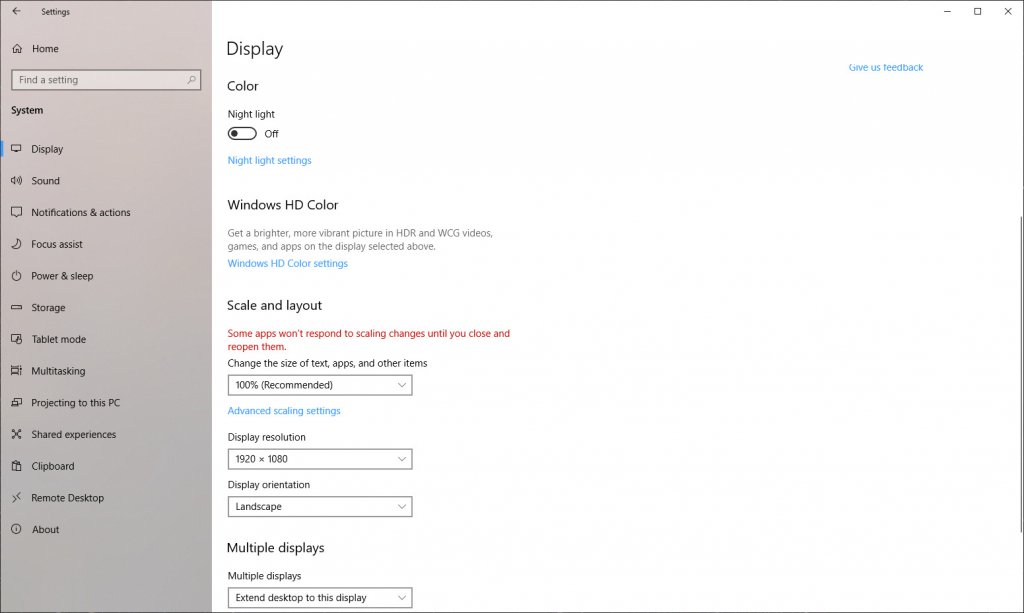Click the System sidebar heading
Image resolution: width=1024 pixels, height=613 pixels.
tap(27, 110)
